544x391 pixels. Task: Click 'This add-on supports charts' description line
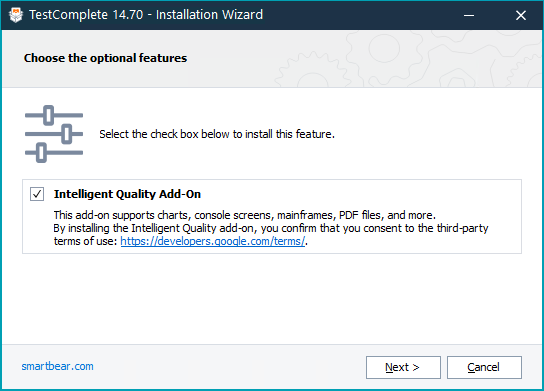click(245, 215)
